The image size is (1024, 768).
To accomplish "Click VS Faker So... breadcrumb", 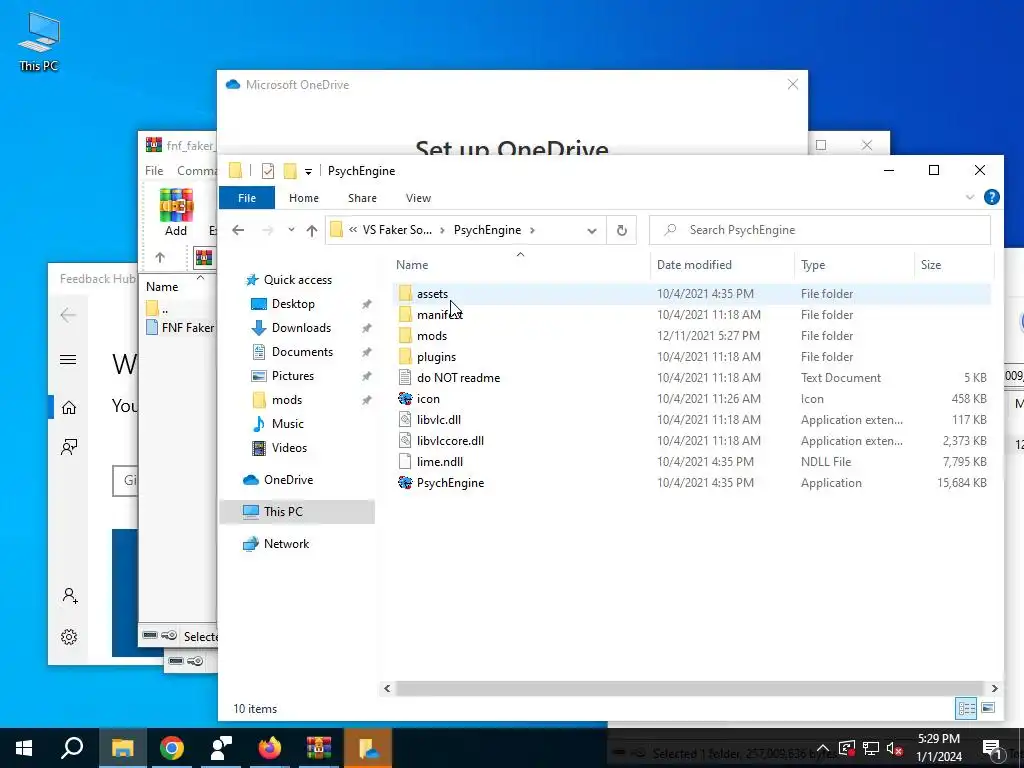I will (x=397, y=230).
